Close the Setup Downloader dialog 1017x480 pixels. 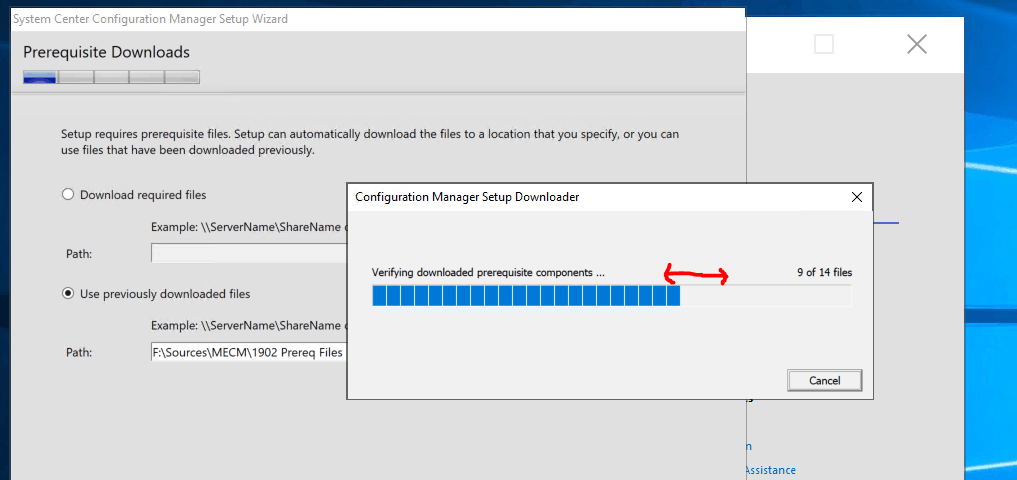[856, 197]
